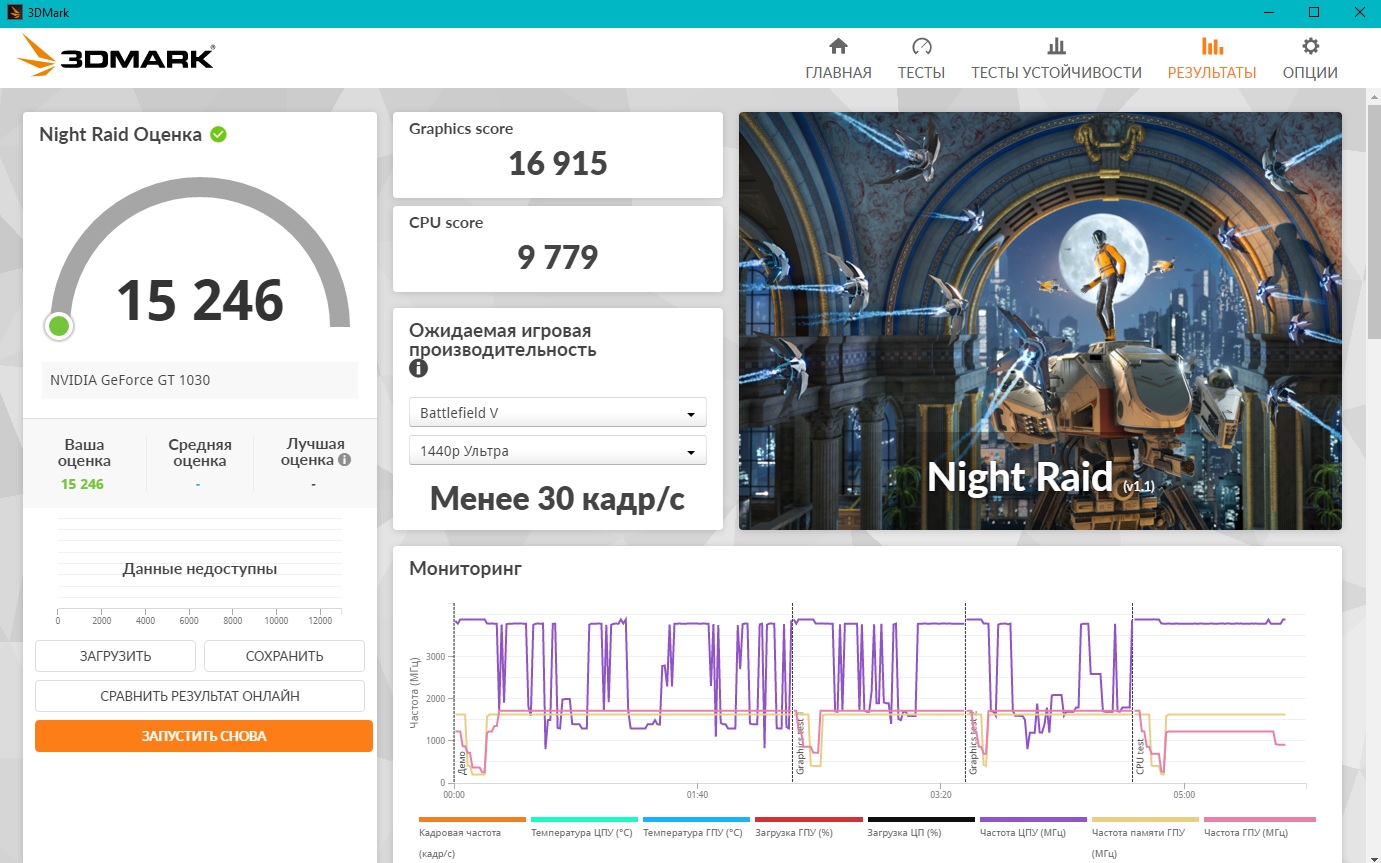Click the CPU score value 9 779
Viewport: 1381px width, 863px height.
click(x=558, y=258)
